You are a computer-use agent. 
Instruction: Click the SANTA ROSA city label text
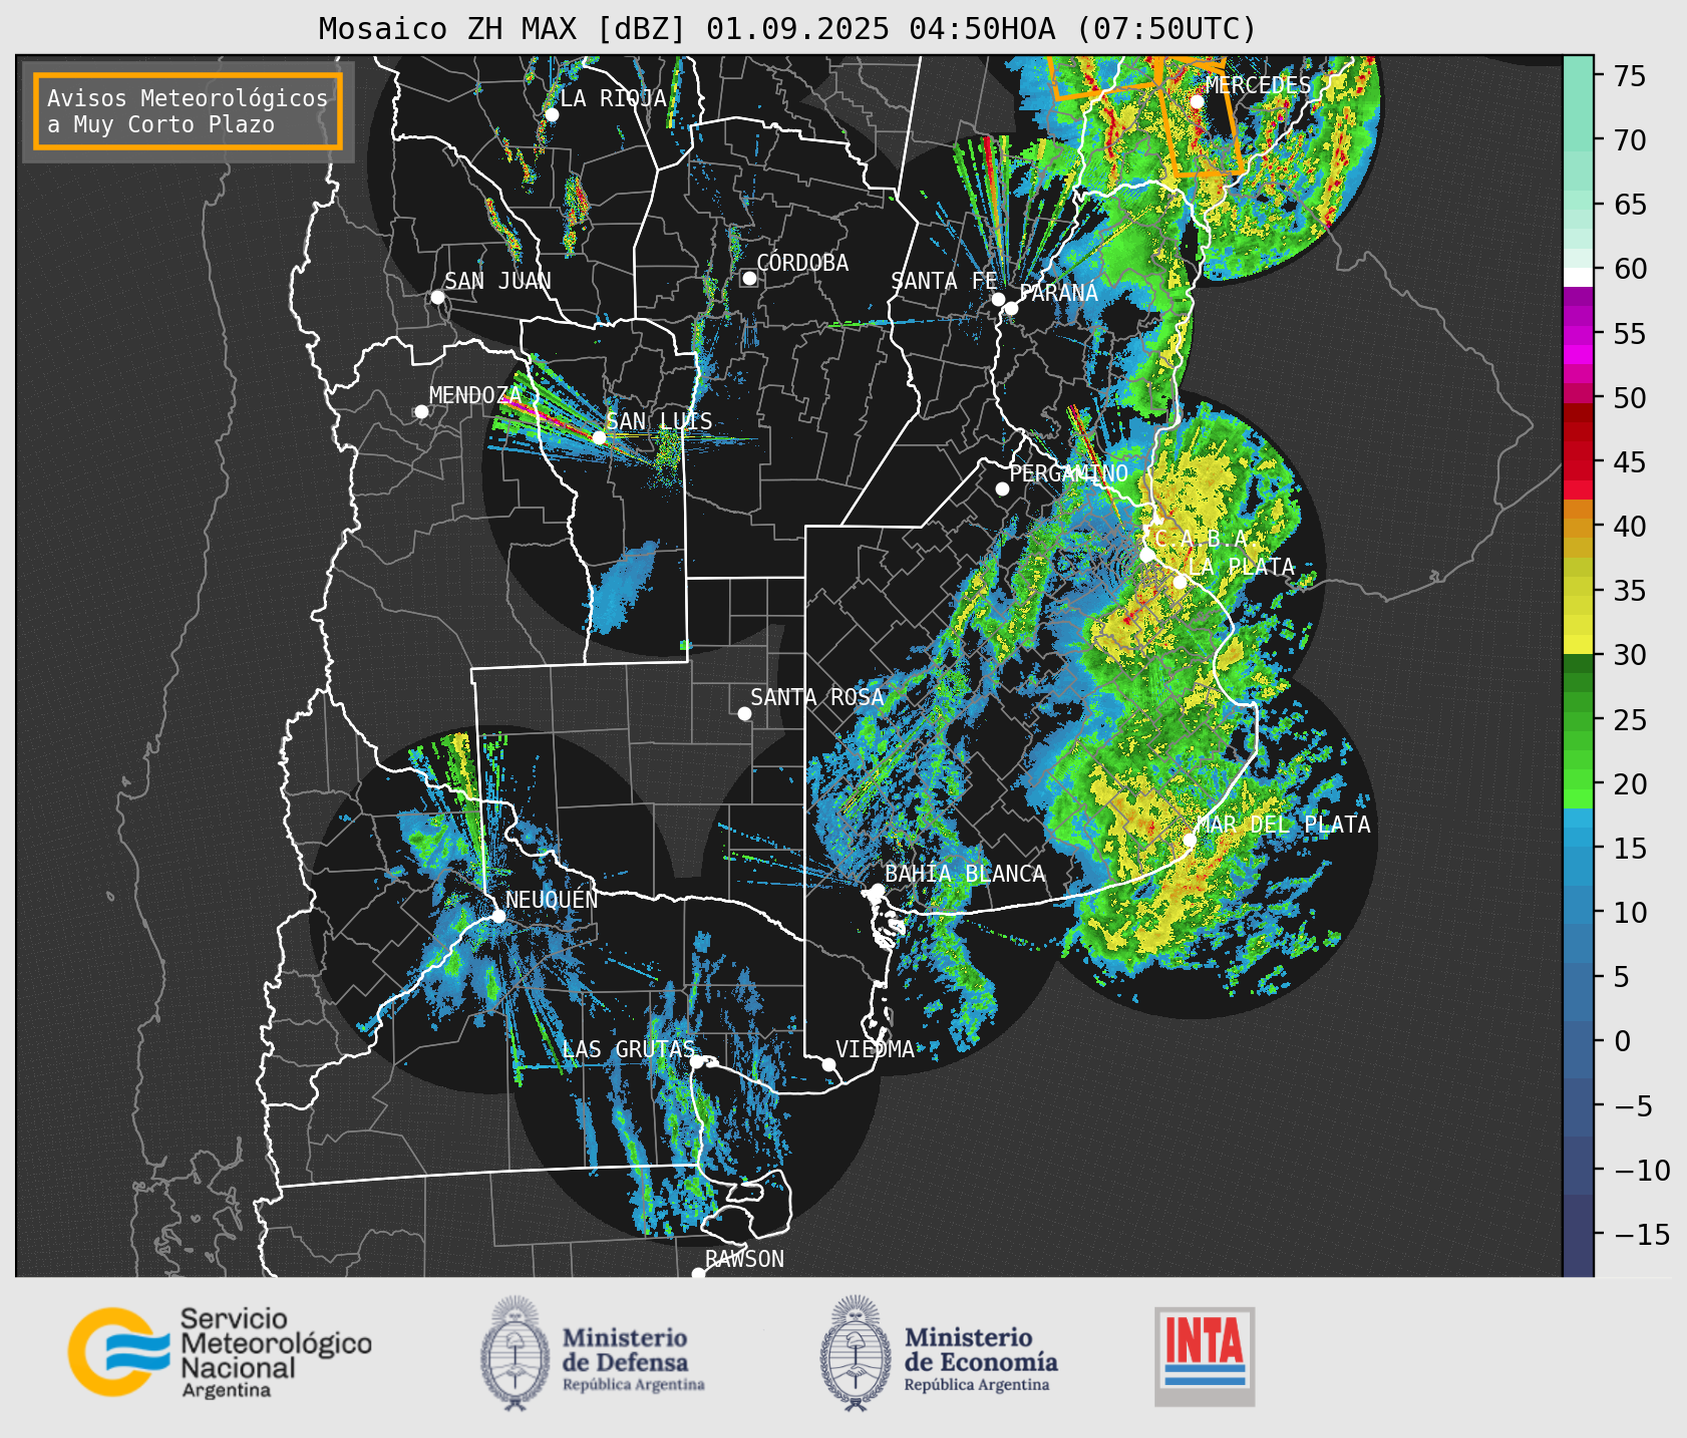817,697
